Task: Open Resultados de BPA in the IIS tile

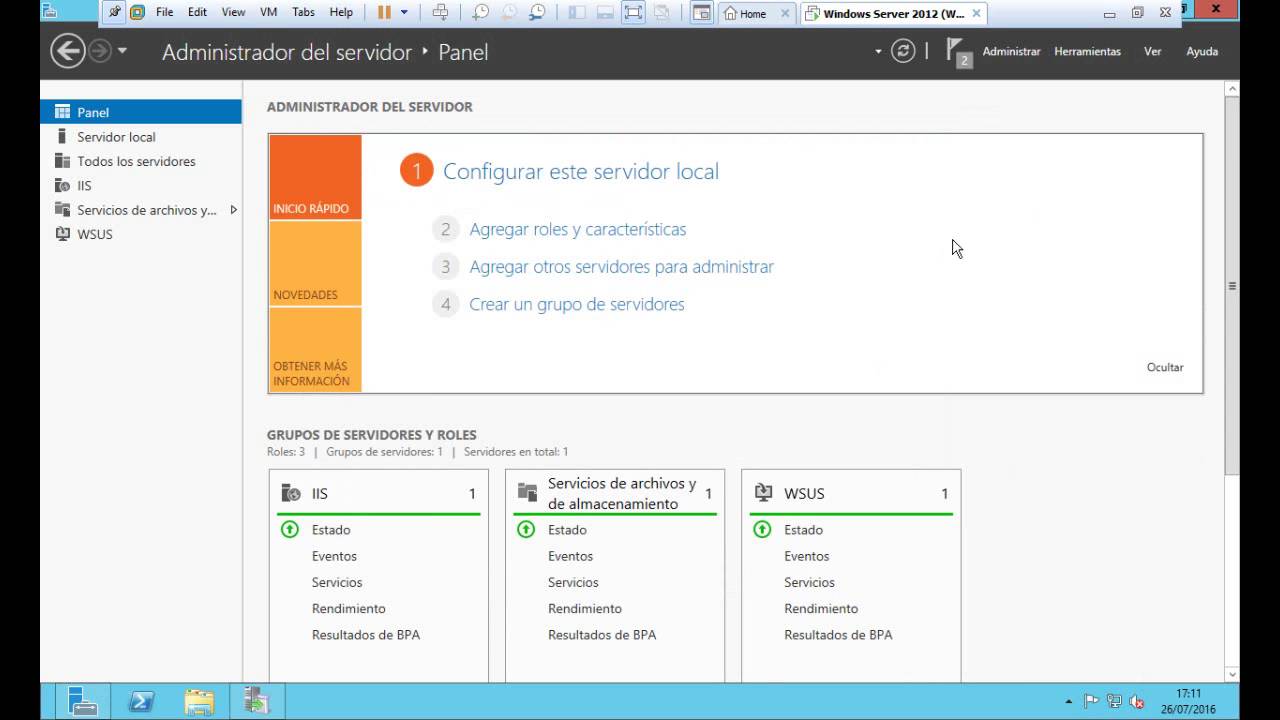Action: coord(366,635)
